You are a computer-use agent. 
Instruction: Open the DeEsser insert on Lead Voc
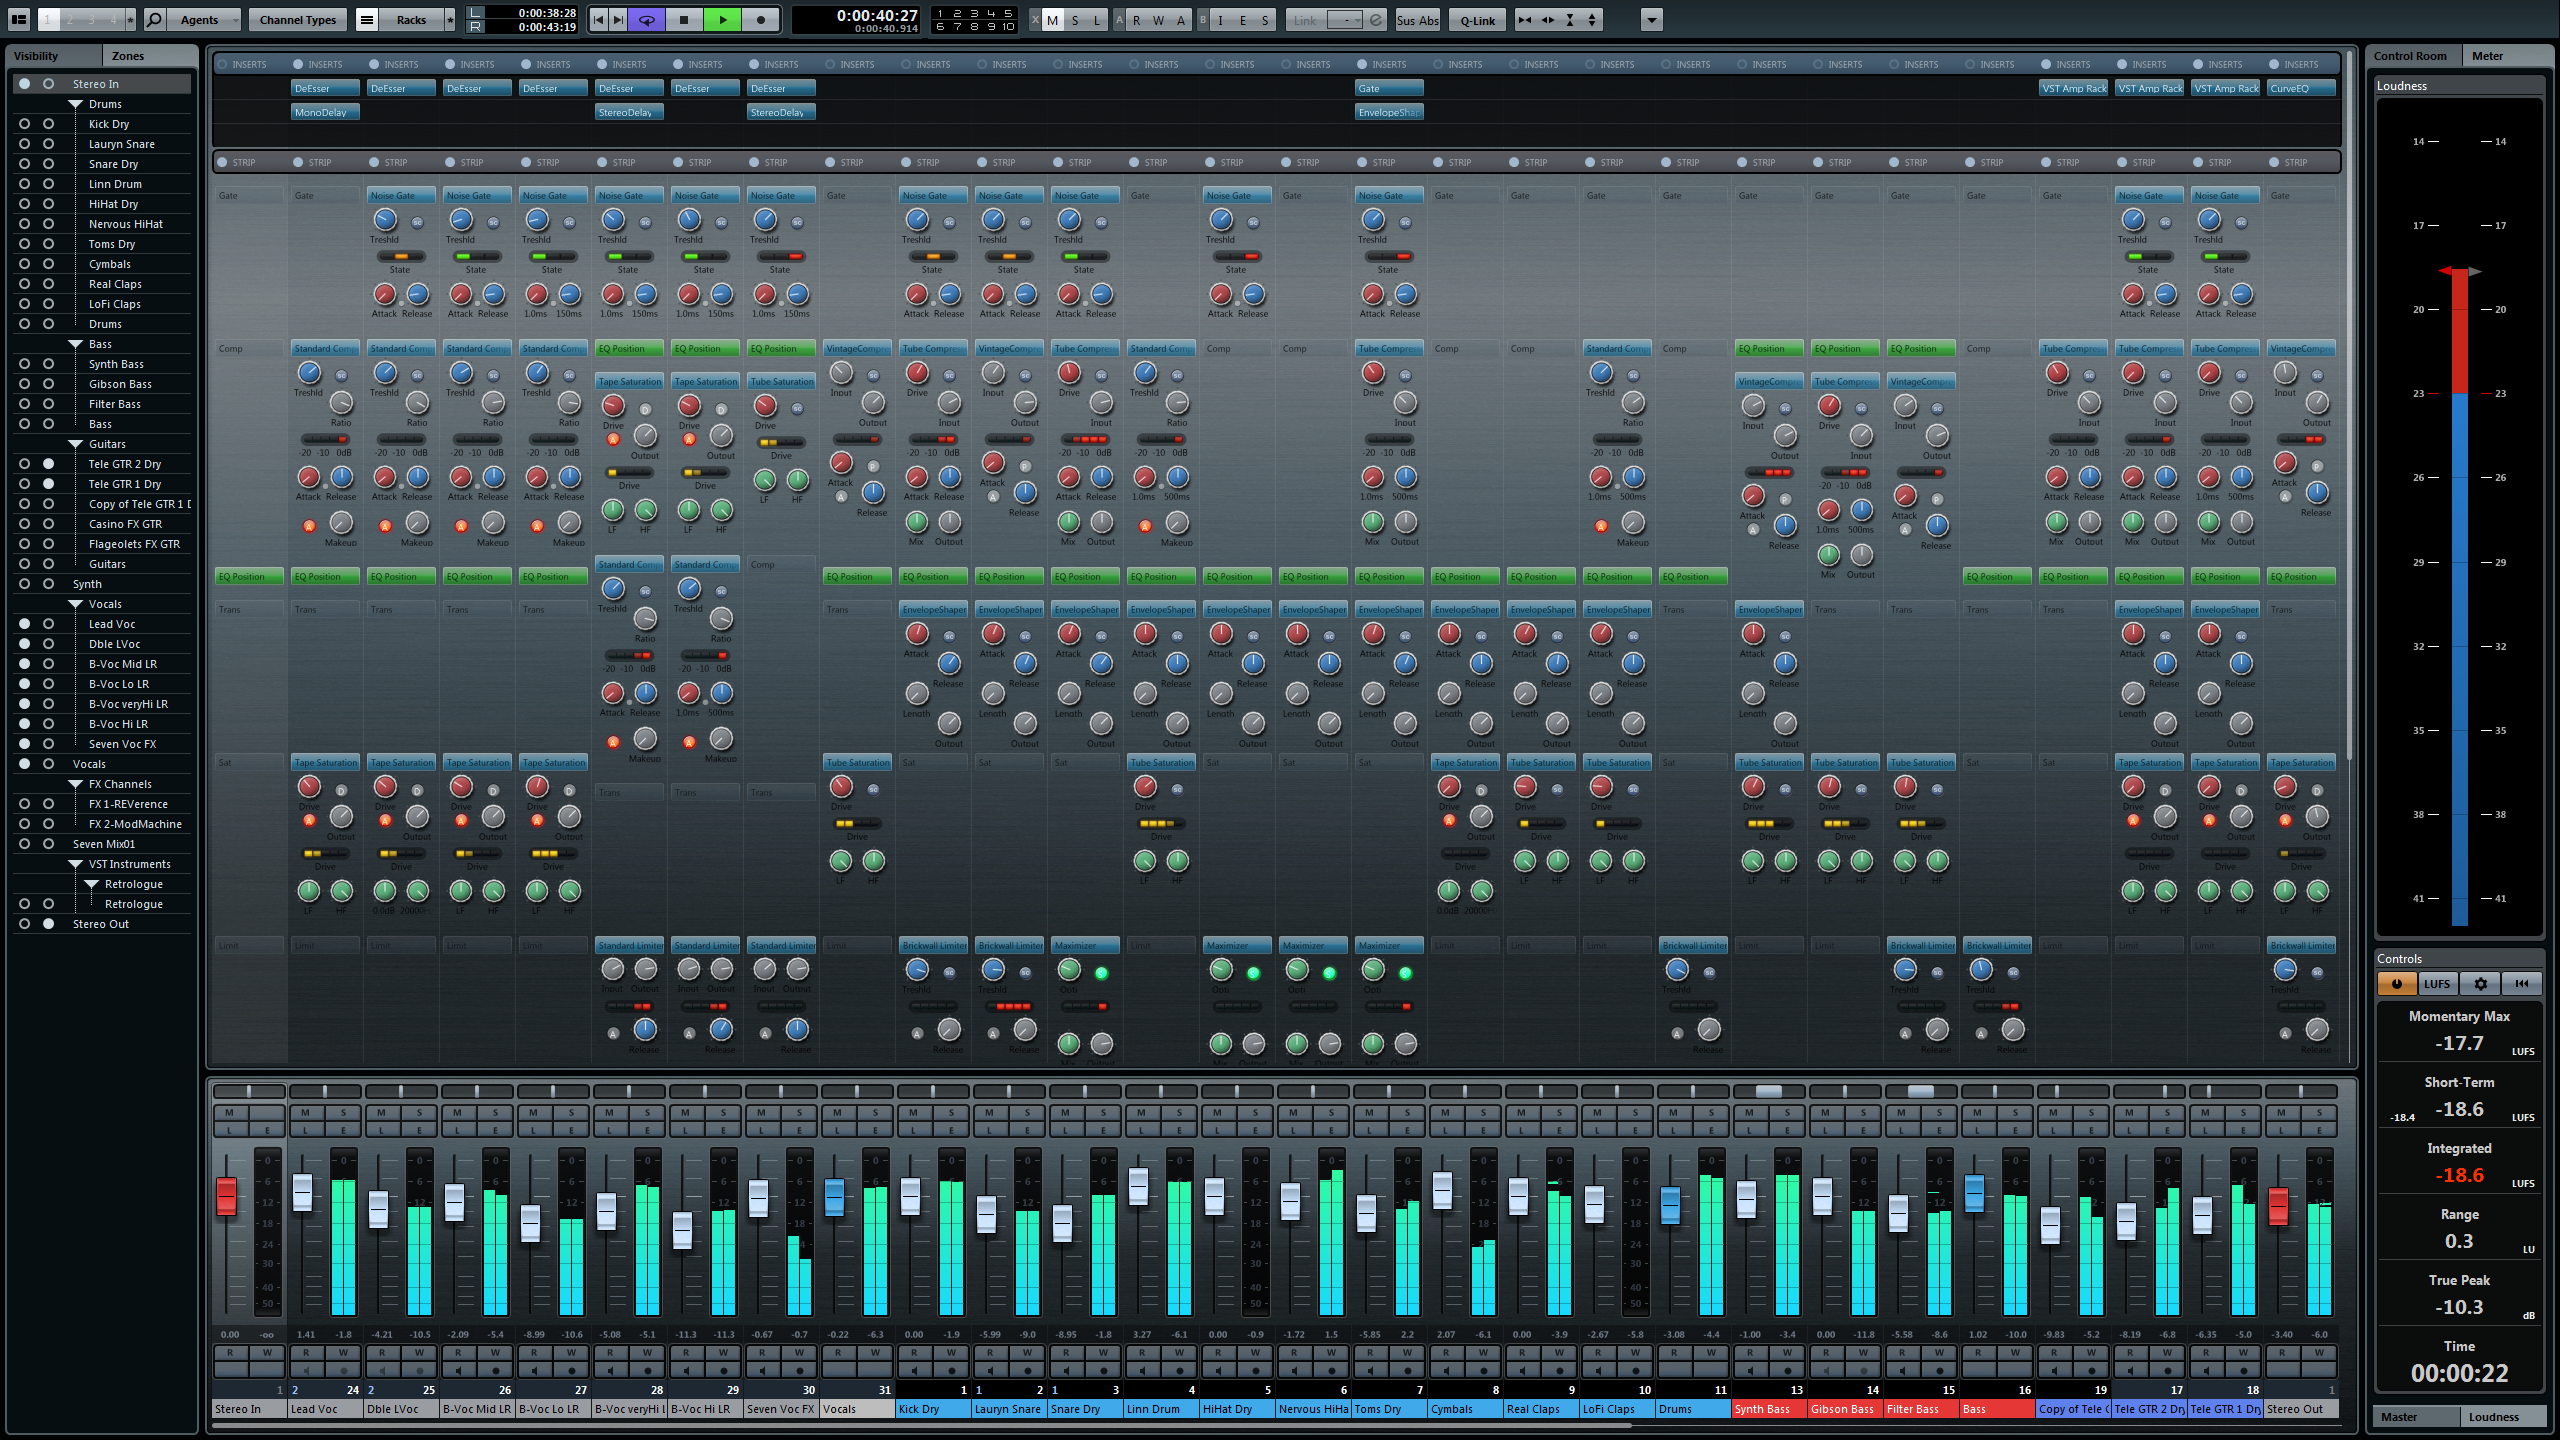tap(322, 88)
